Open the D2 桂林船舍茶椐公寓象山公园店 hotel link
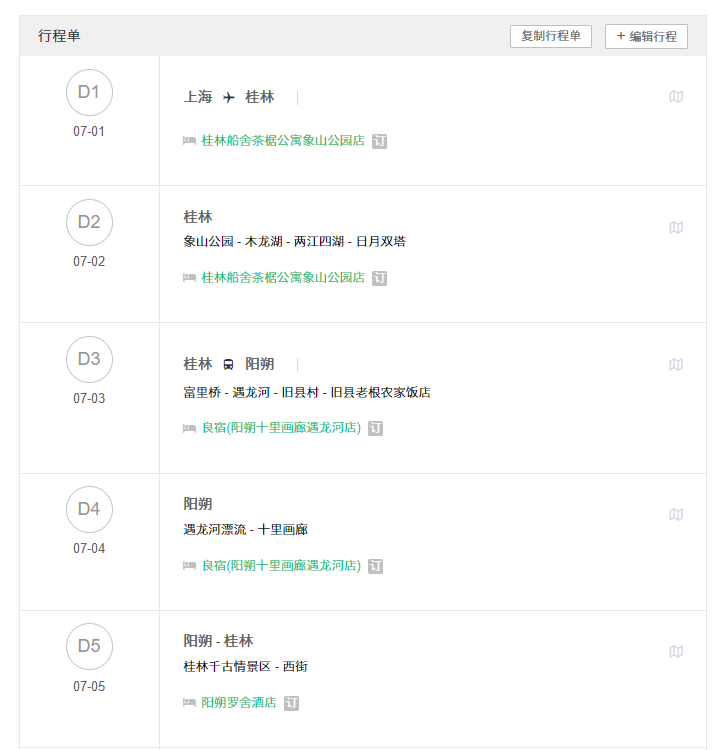Screen dimensions: 715x750 click(x=283, y=277)
